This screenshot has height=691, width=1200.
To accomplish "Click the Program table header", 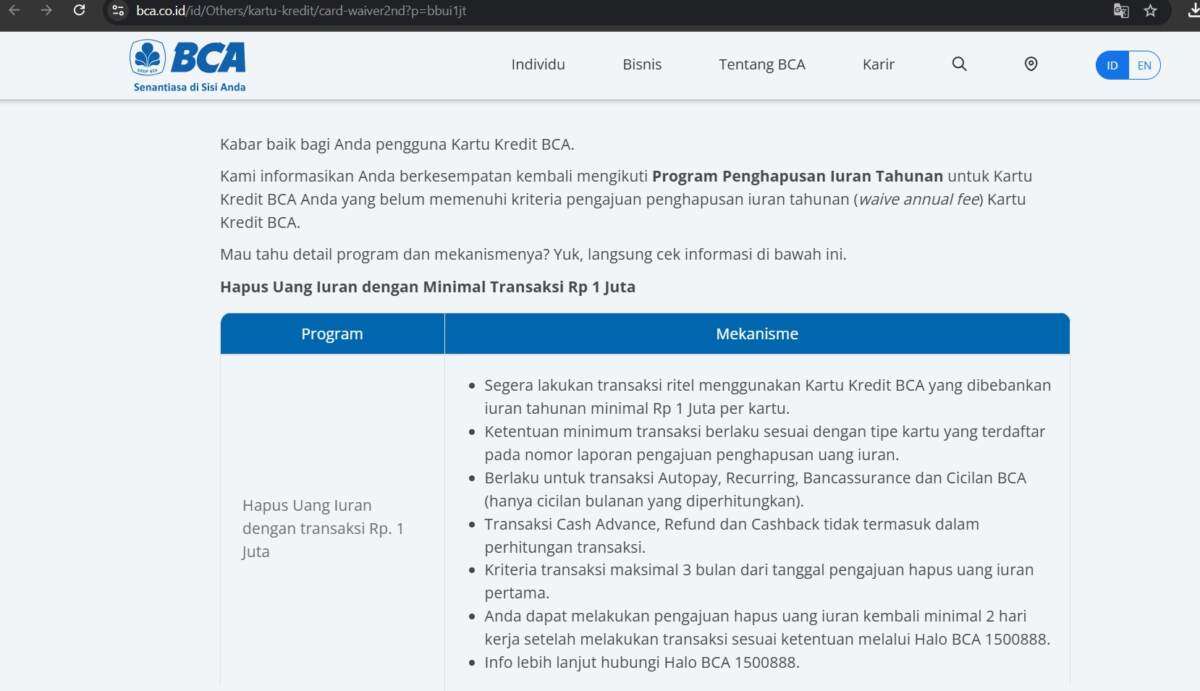I will (332, 334).
